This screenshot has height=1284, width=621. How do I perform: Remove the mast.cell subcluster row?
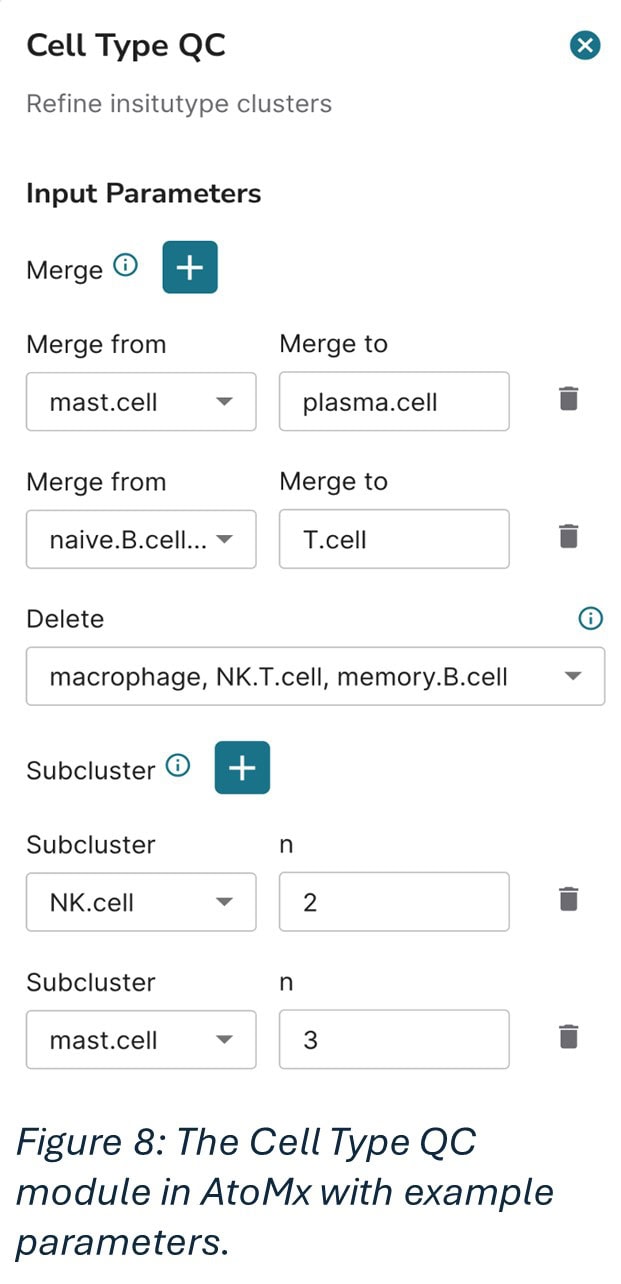point(568,1037)
